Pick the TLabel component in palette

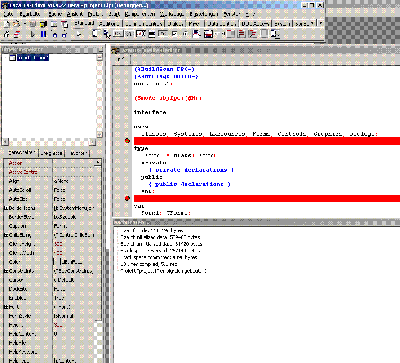[x=129, y=33]
